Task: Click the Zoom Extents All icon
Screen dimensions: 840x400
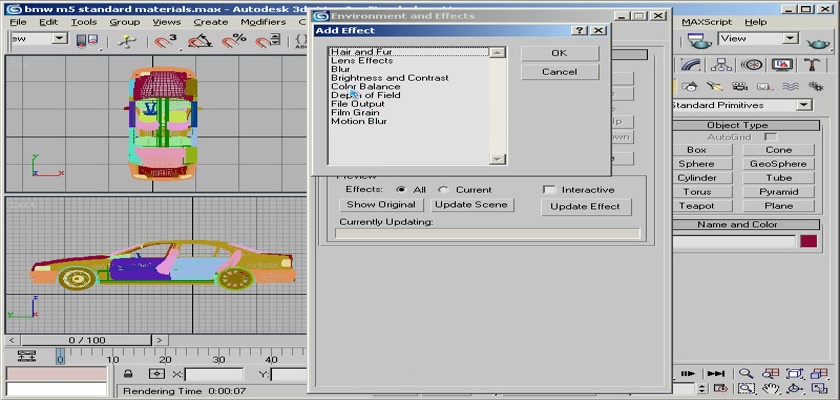Action: pyautogui.click(x=820, y=373)
